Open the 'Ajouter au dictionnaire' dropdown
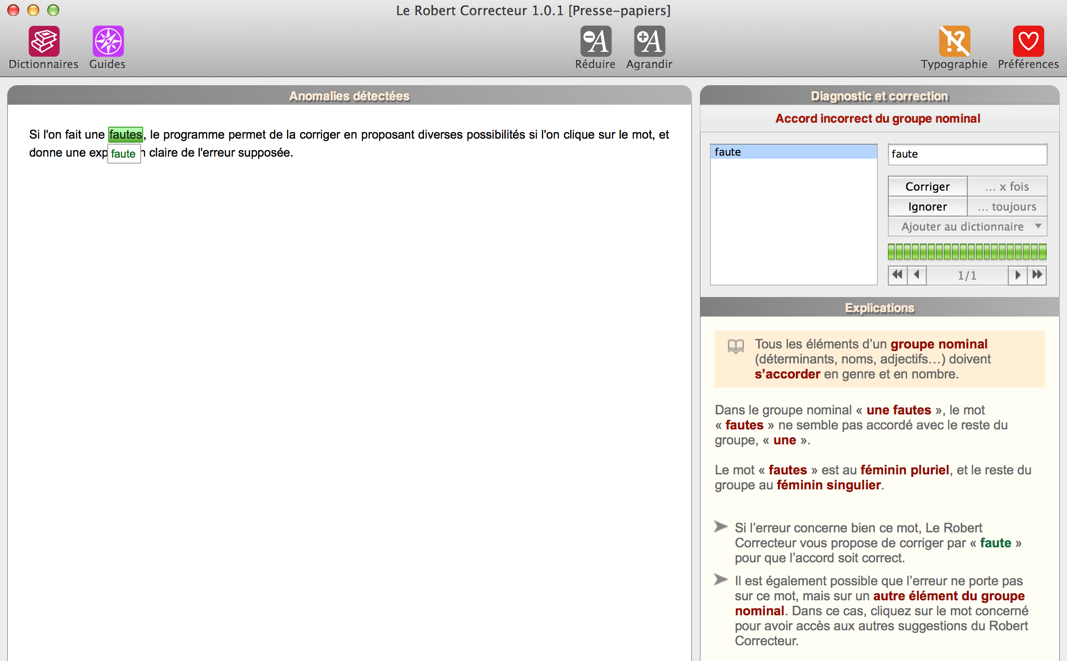This screenshot has width=1067, height=661. (968, 227)
